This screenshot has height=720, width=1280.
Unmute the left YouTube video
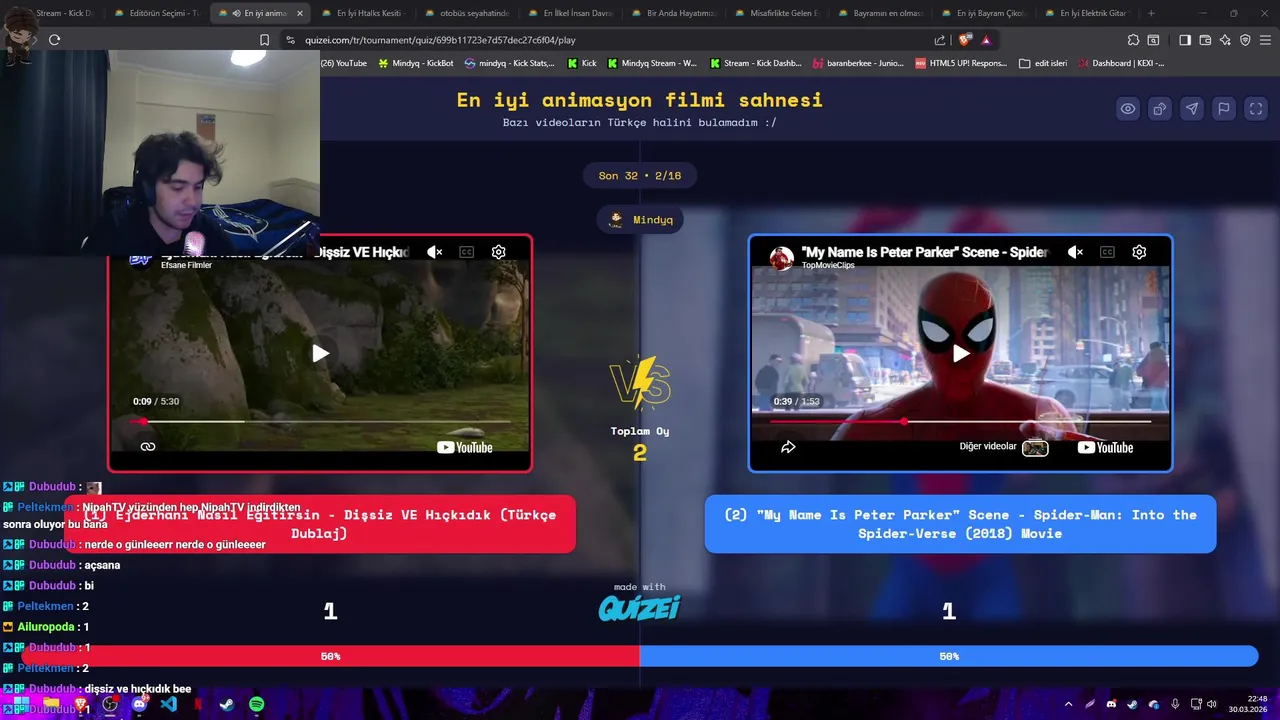click(x=435, y=252)
